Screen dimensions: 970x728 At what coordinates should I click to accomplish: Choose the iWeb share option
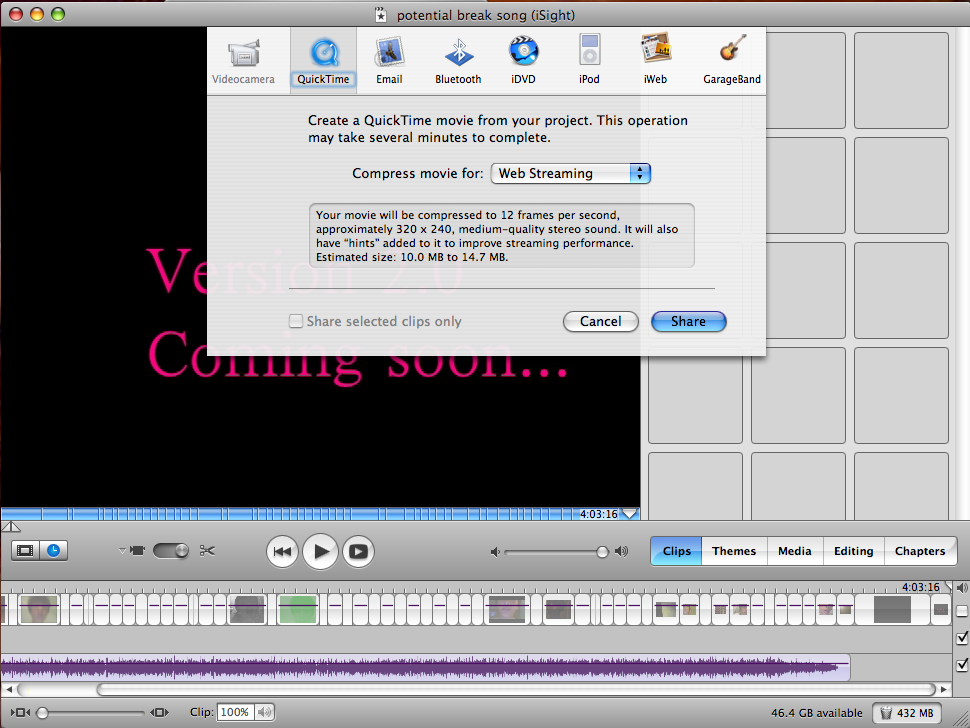655,61
